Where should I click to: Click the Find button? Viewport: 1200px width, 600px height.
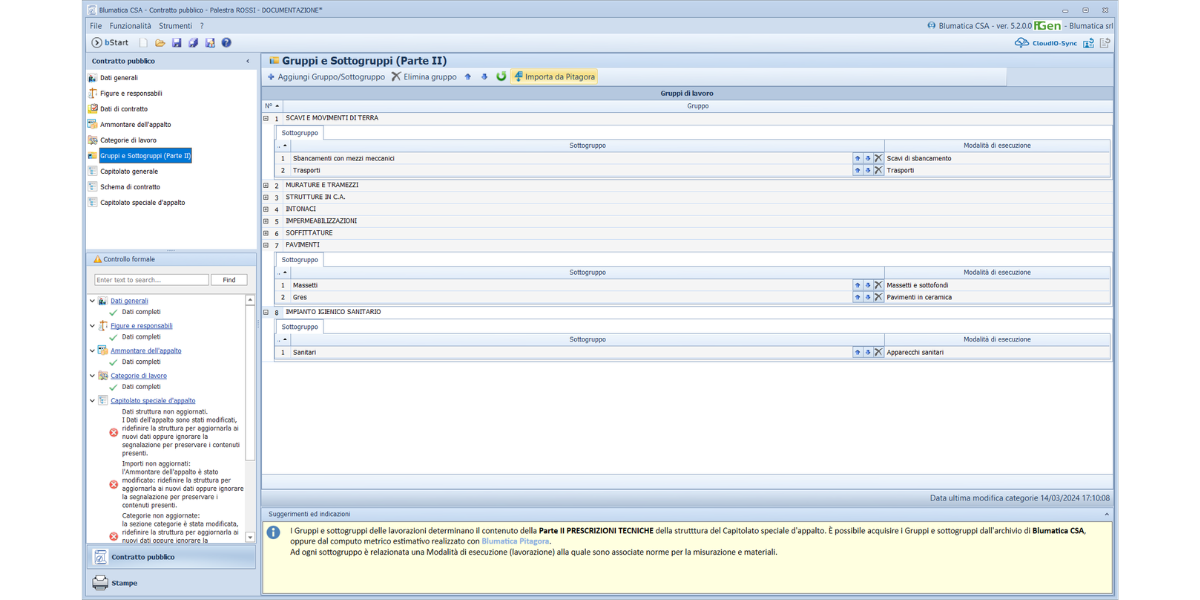(x=229, y=280)
